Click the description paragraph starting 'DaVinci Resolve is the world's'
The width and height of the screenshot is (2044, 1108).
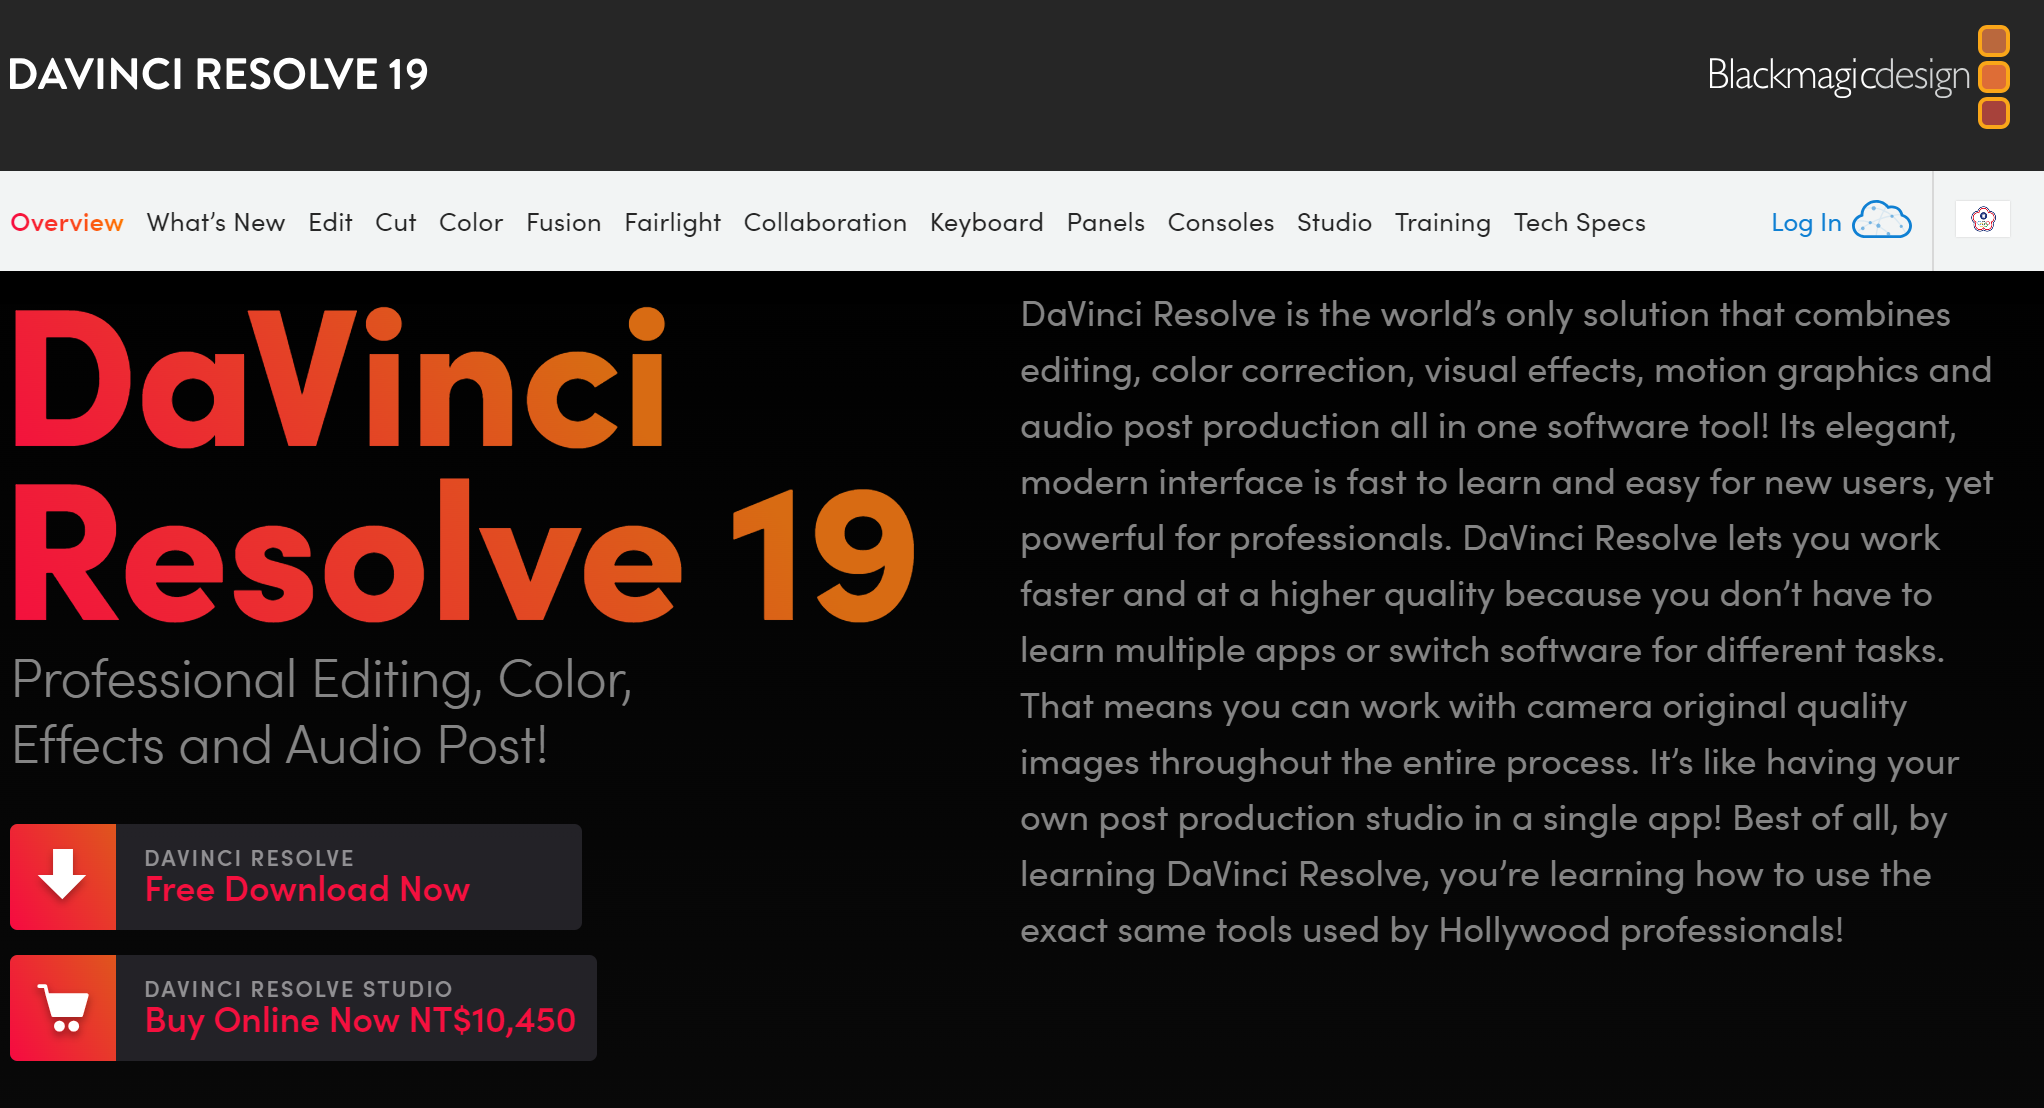tap(1506, 622)
